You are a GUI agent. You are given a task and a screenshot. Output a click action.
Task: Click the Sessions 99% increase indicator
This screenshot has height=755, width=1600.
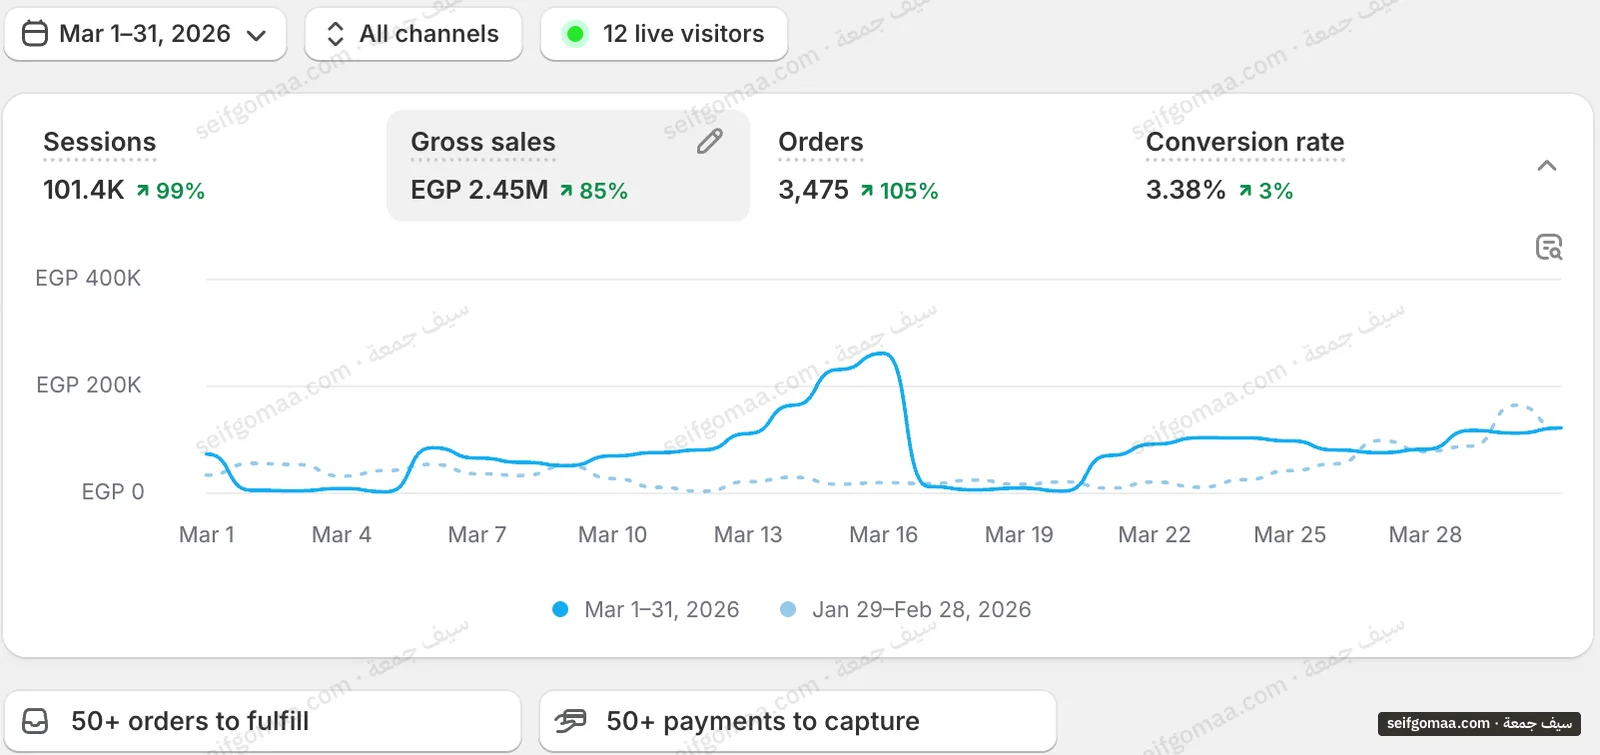(x=171, y=191)
